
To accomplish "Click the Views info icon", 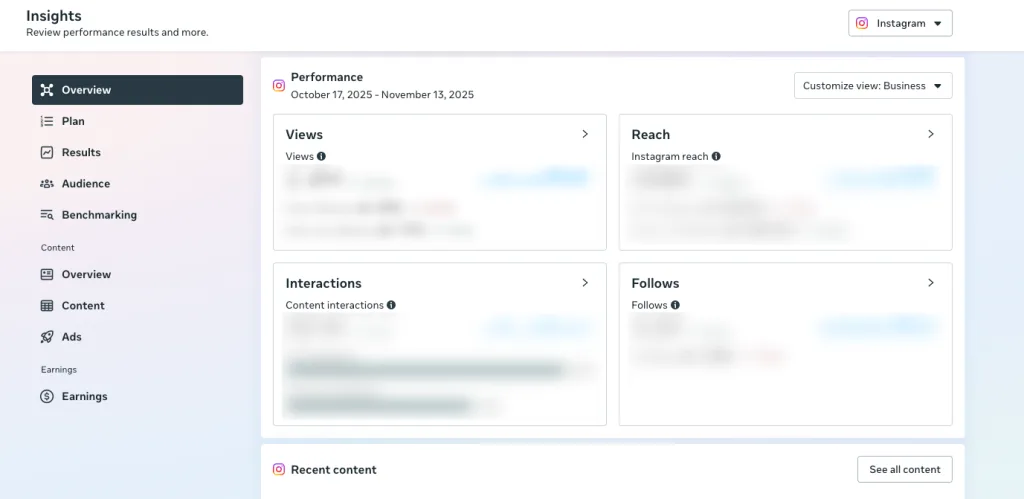I will click(x=321, y=157).
